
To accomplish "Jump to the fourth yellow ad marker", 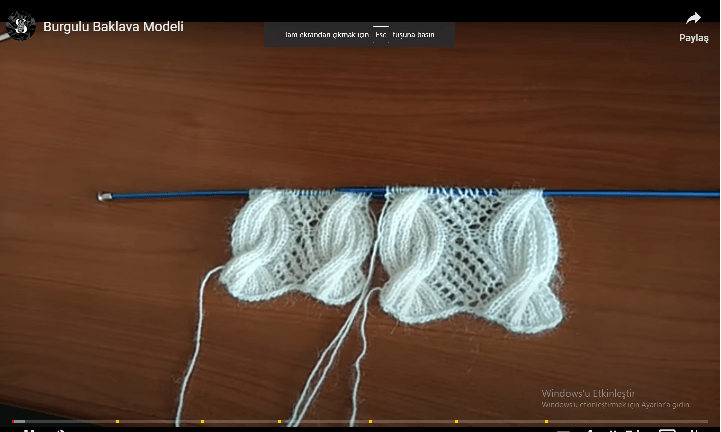I will (x=370, y=421).
